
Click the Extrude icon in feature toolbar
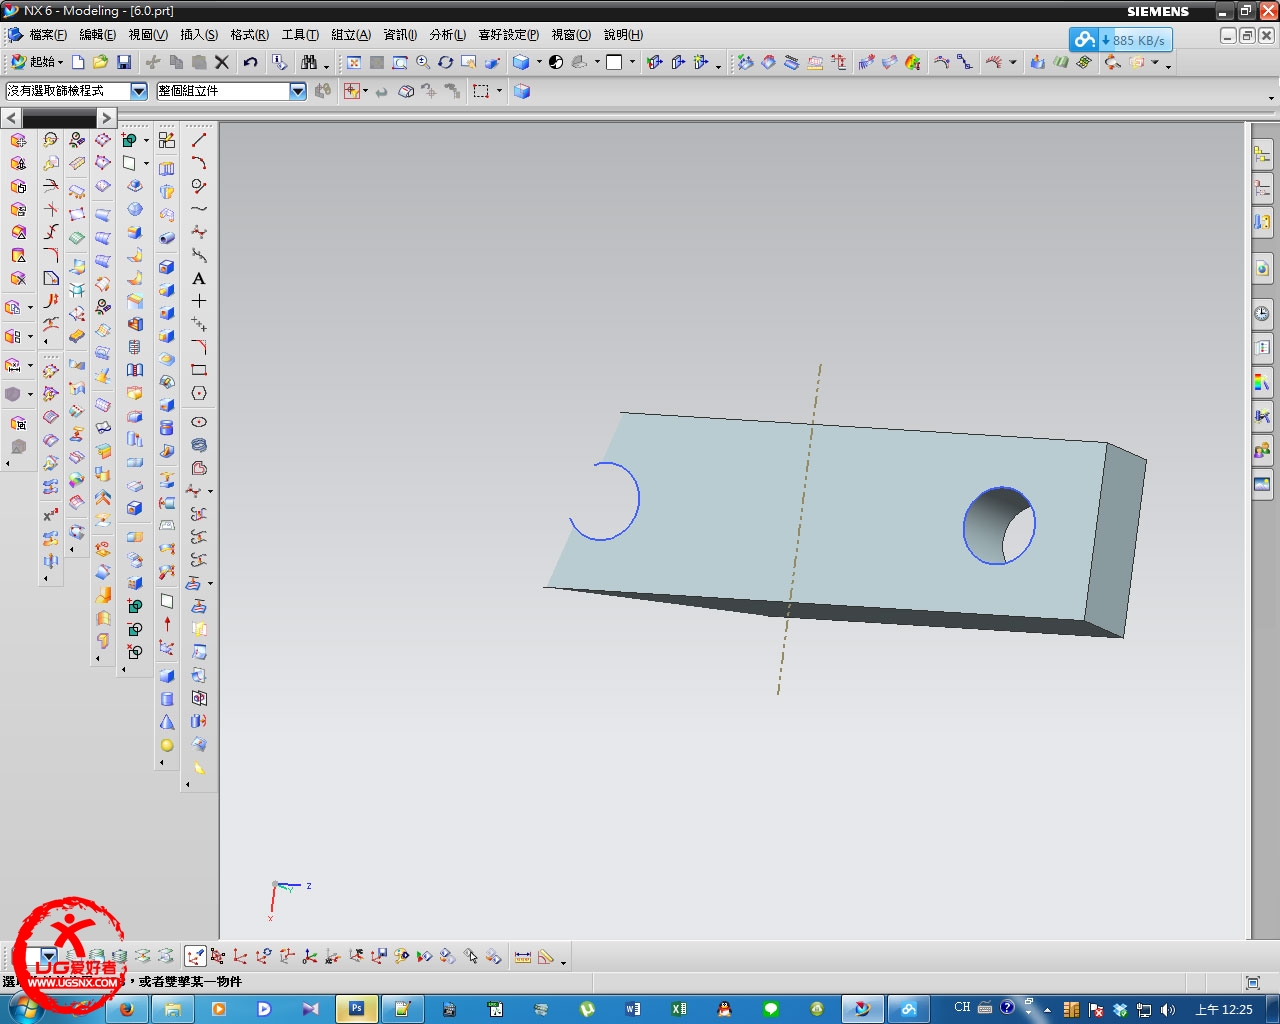tap(167, 168)
